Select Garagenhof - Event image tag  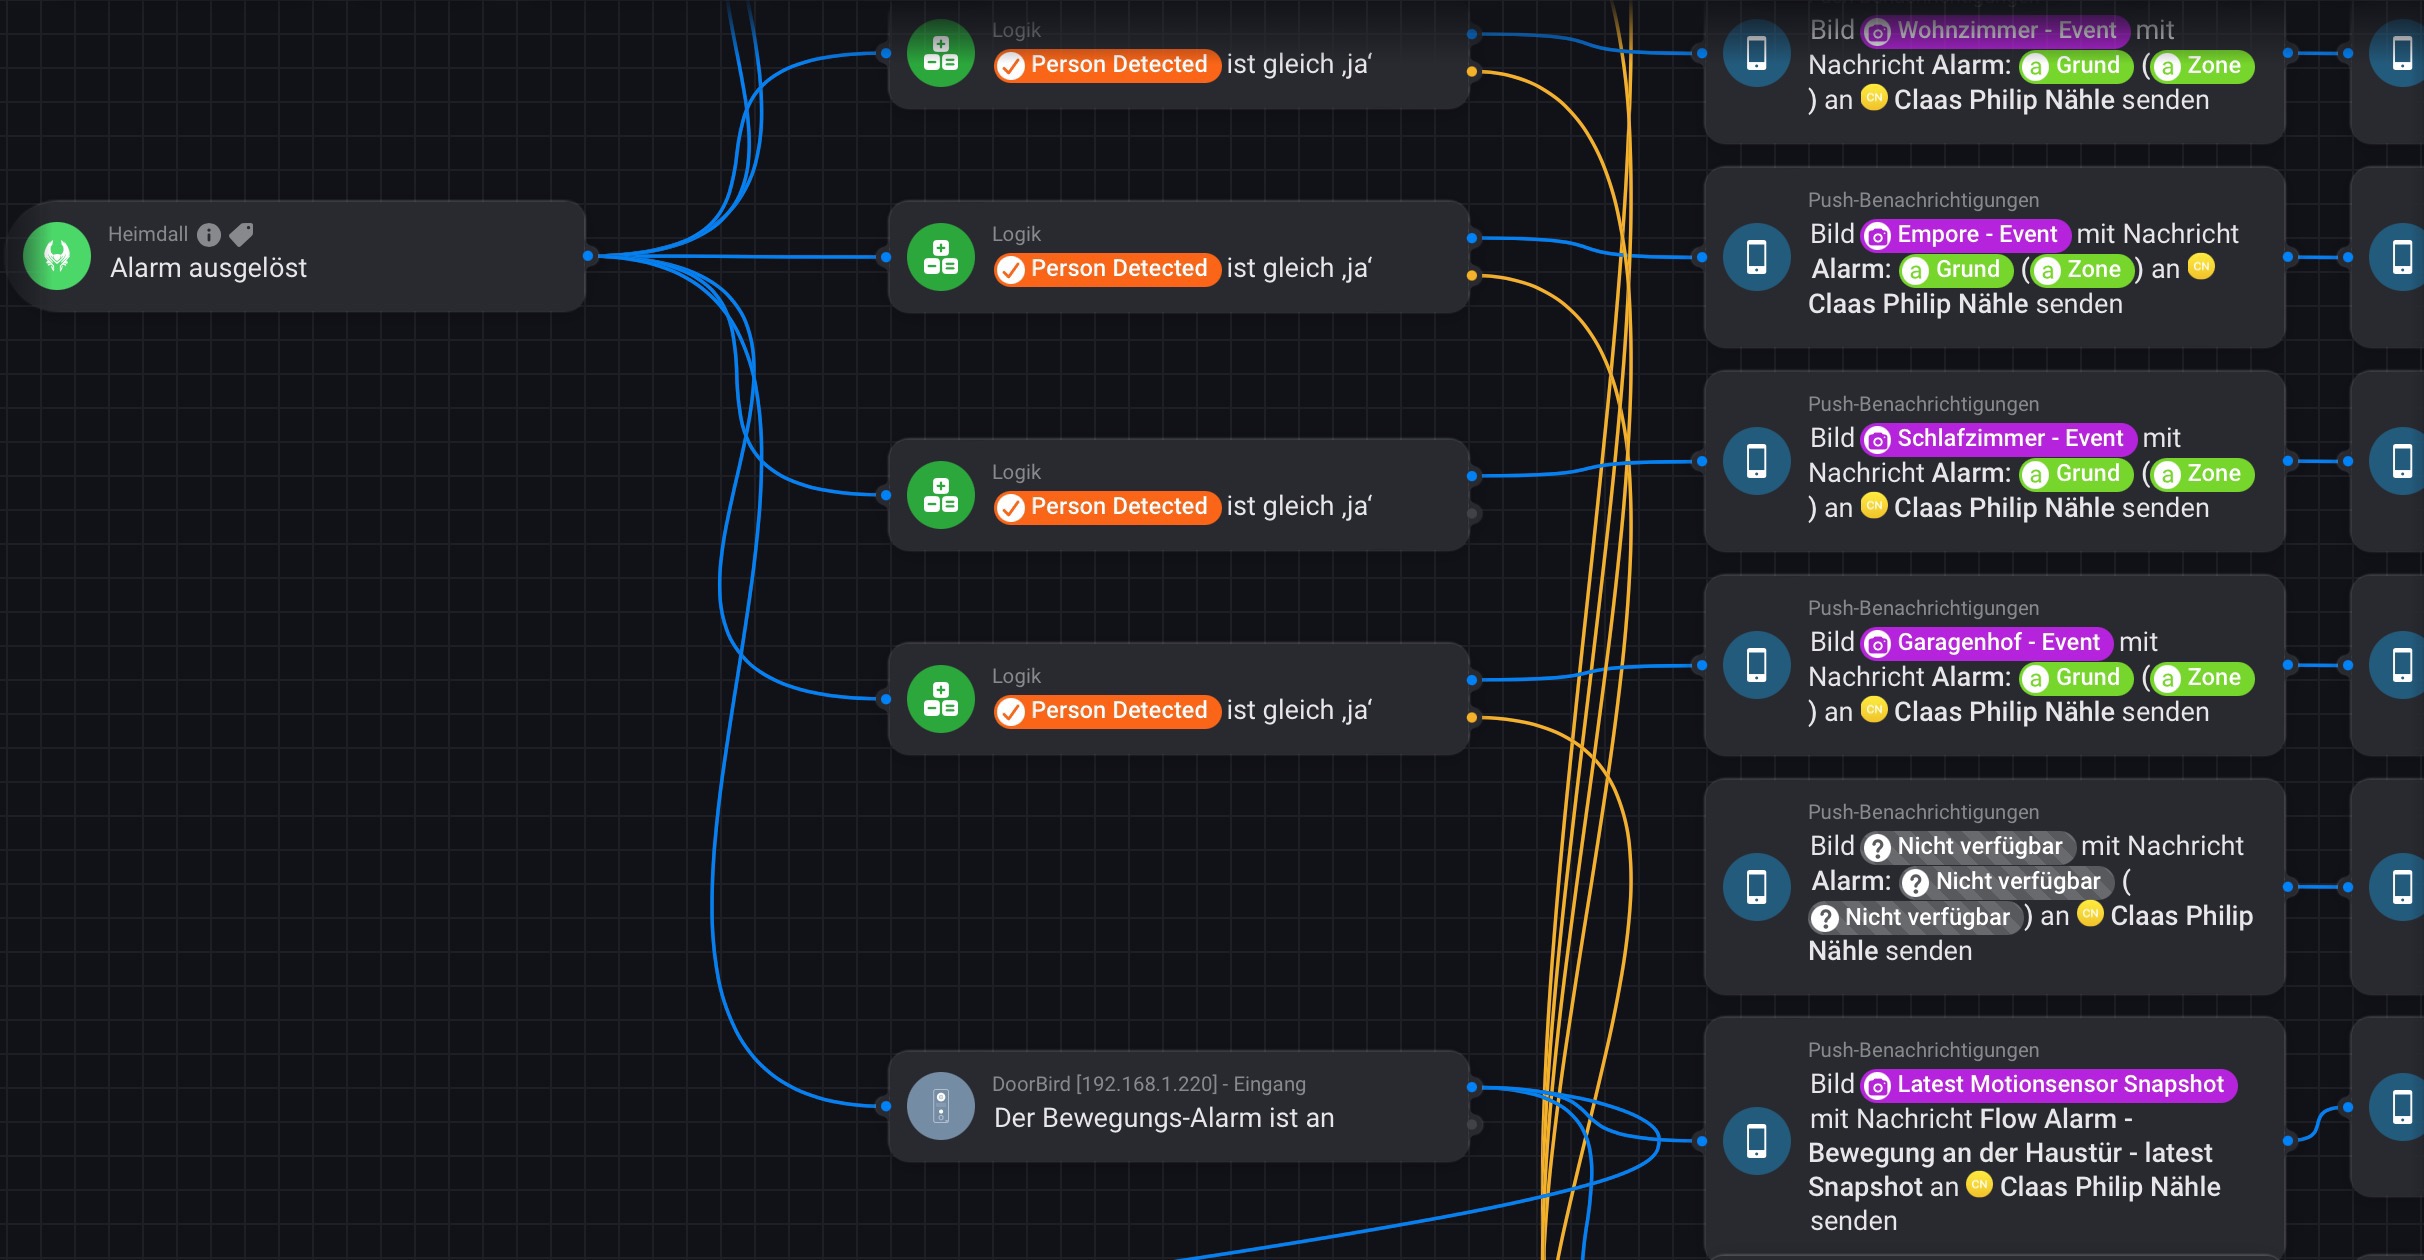pos(1986,643)
